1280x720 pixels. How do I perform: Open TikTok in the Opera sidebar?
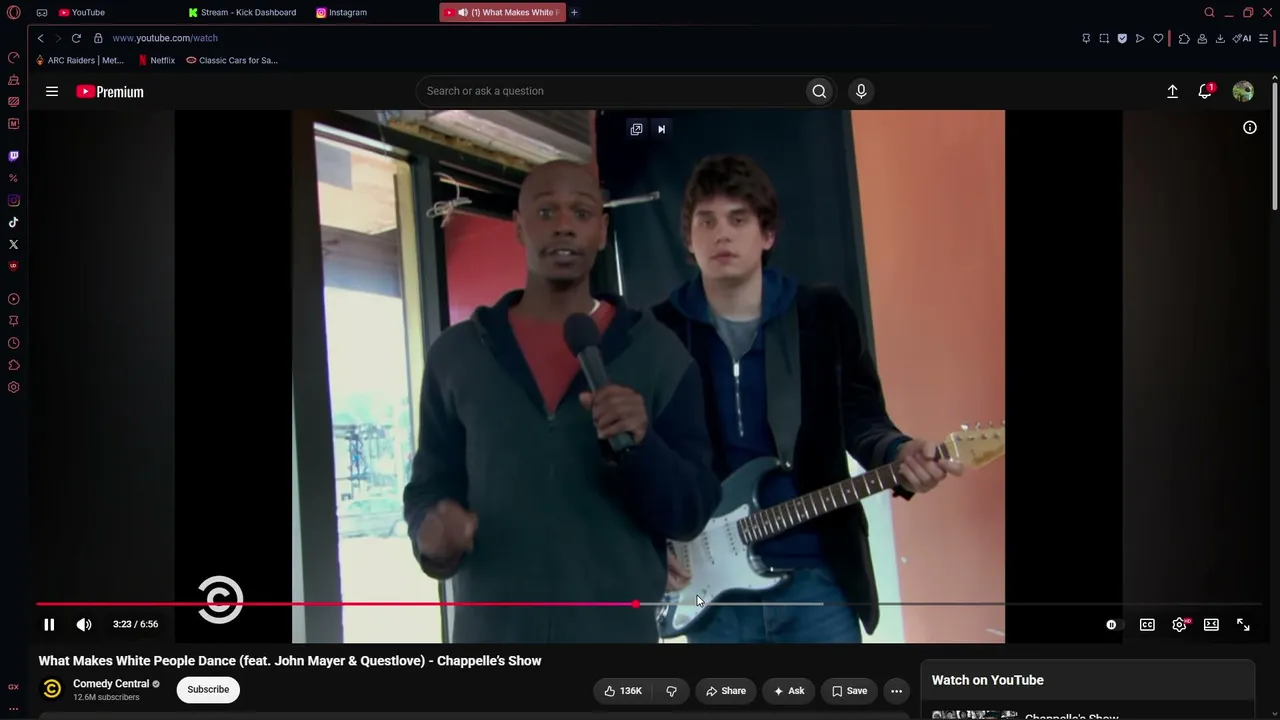coord(13,222)
